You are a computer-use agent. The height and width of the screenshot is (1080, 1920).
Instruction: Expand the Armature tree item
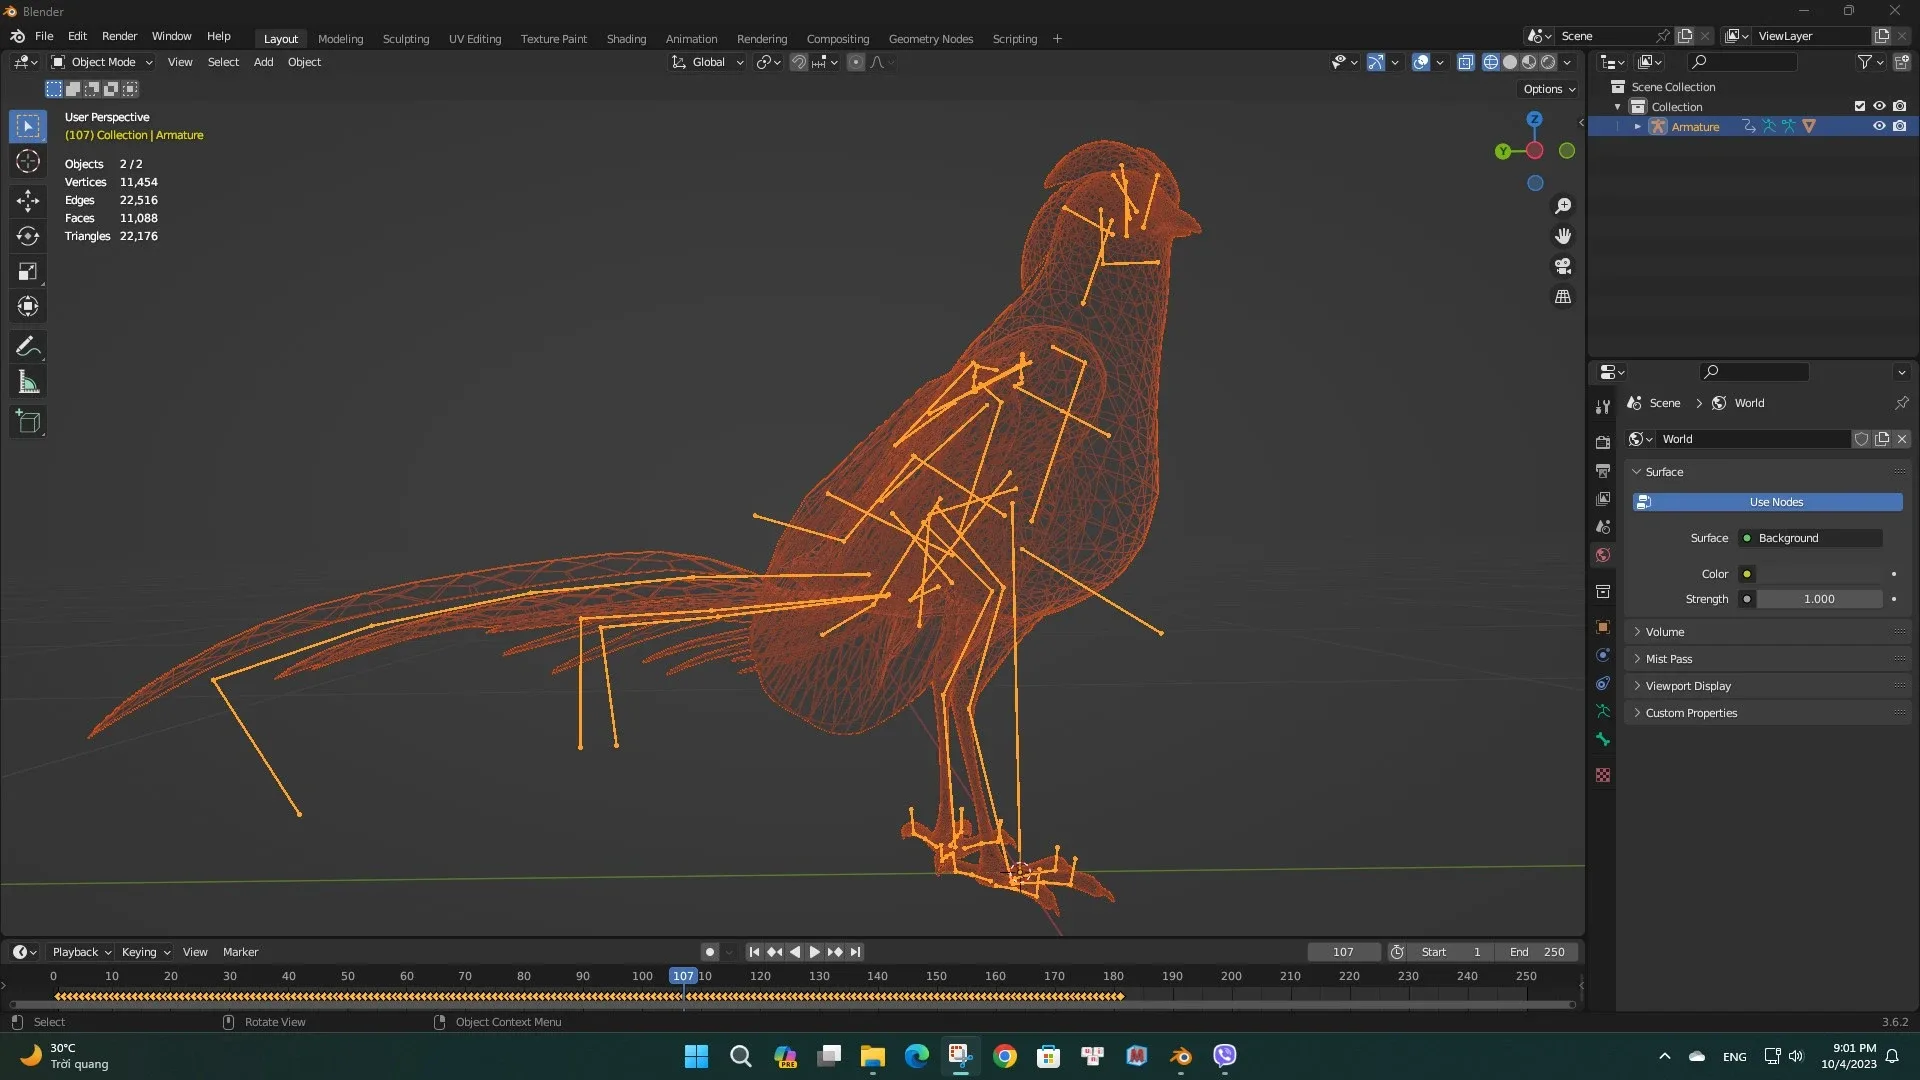[1637, 126]
